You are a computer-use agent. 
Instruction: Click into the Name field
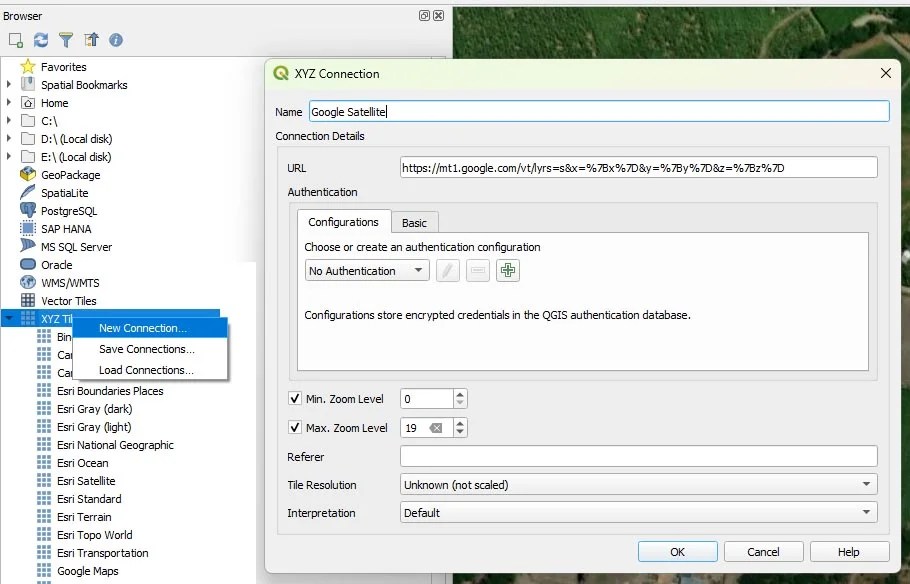(x=599, y=111)
